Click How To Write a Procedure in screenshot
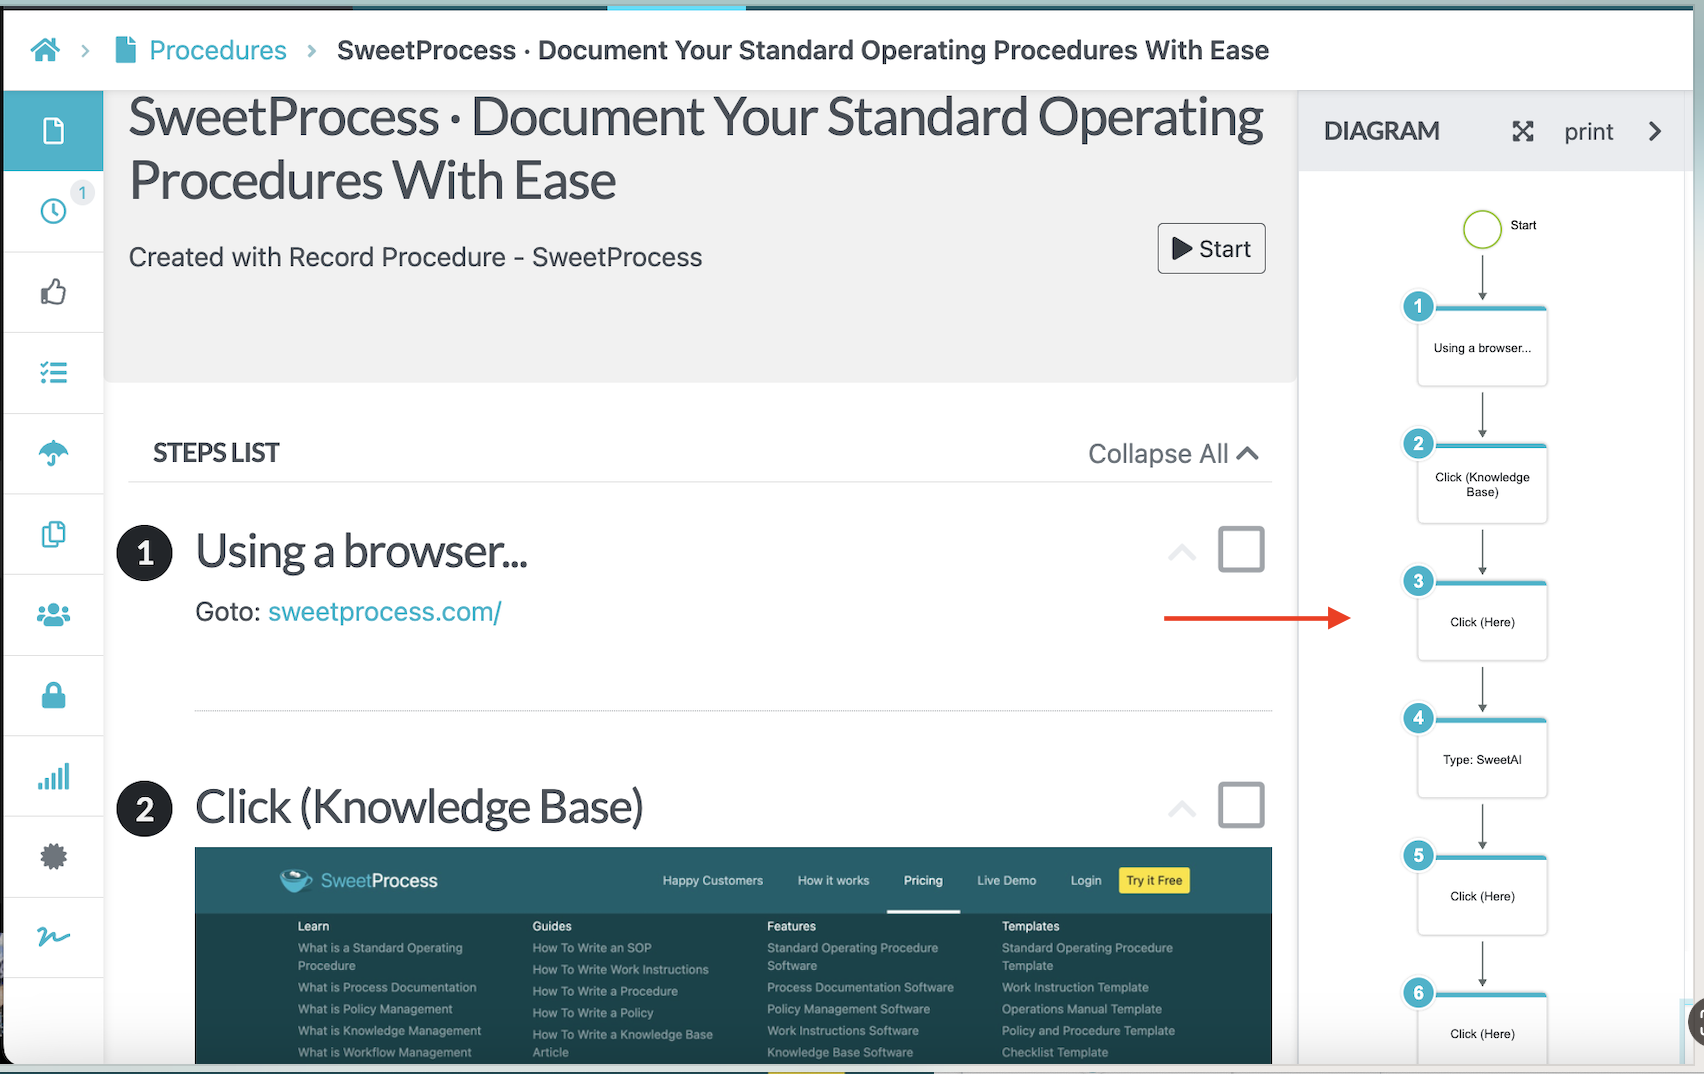1704x1074 pixels. (x=605, y=991)
